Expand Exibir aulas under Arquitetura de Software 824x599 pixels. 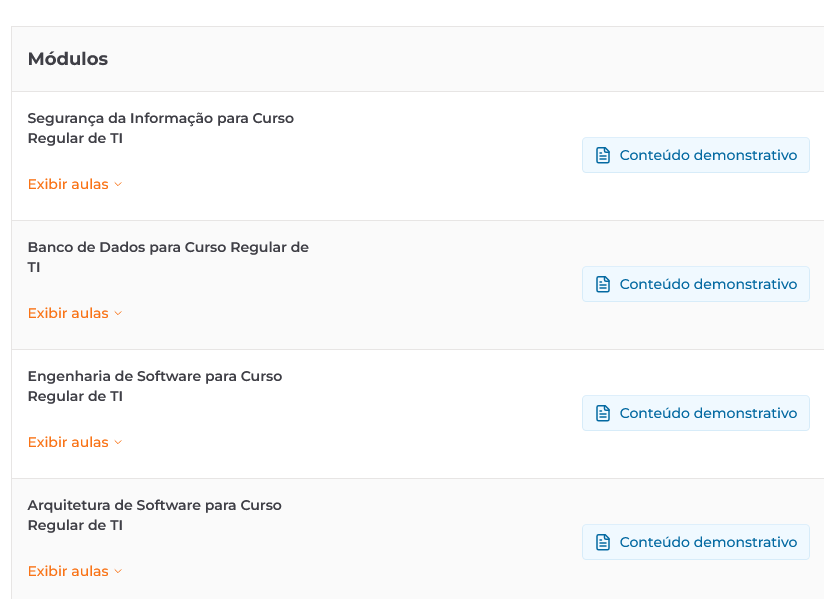click(75, 571)
